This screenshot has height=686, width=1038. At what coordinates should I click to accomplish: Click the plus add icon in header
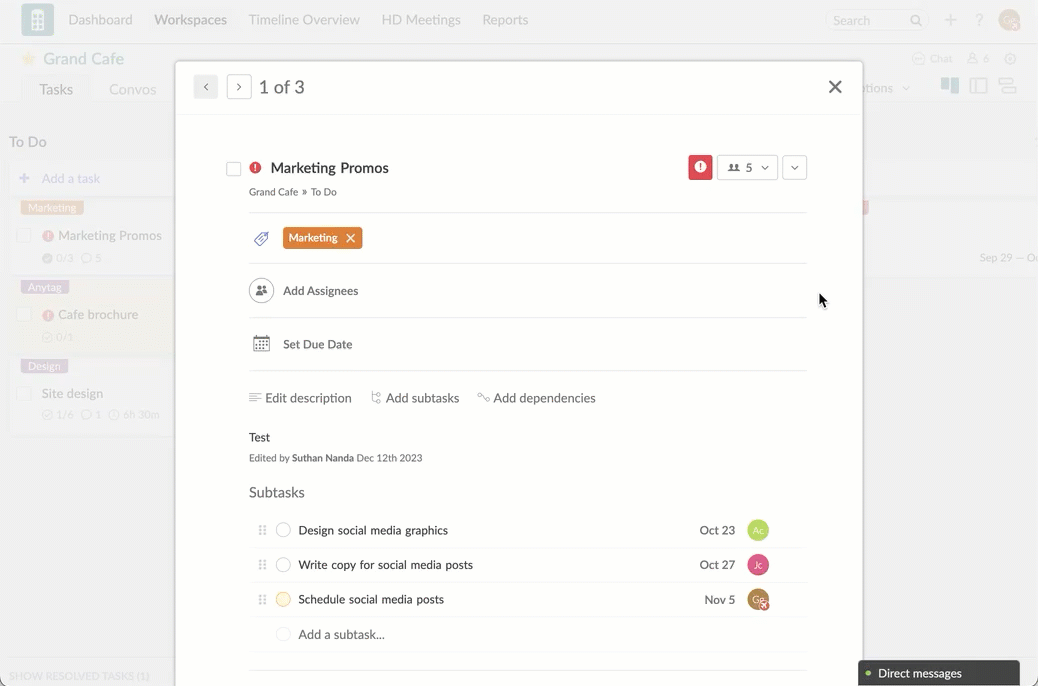951,20
